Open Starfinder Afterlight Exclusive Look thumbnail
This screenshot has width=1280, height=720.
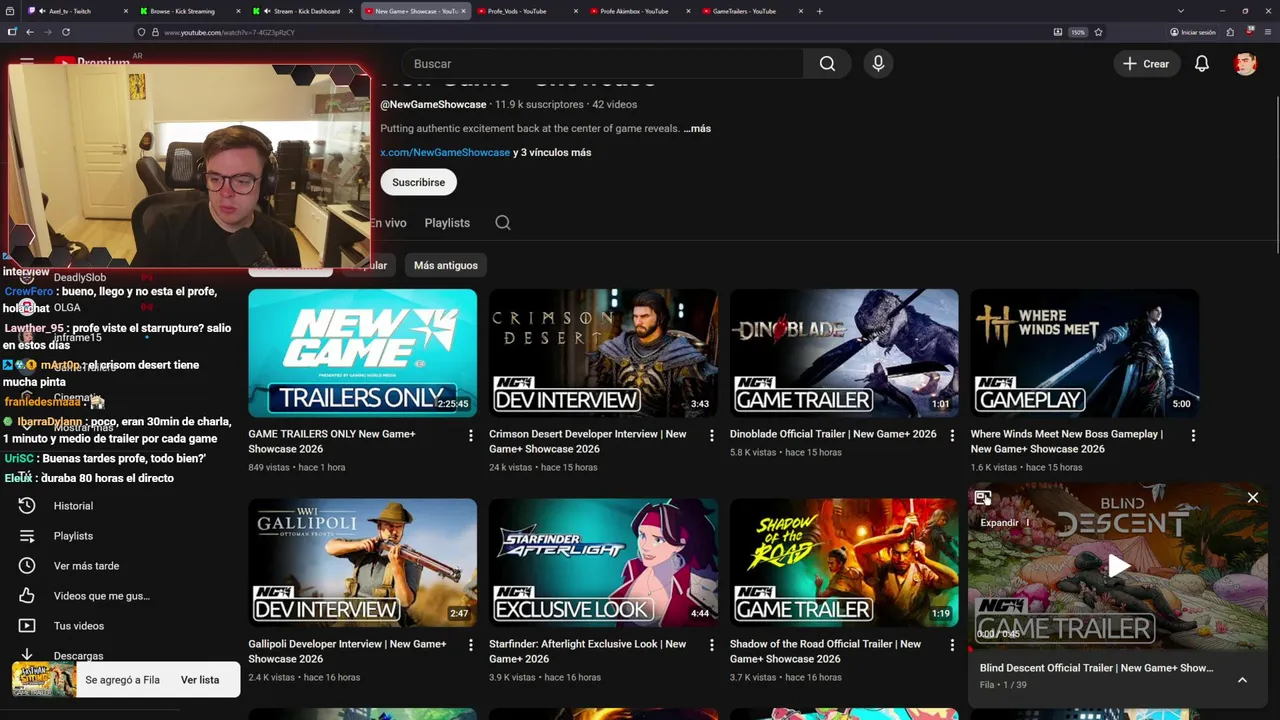point(603,563)
